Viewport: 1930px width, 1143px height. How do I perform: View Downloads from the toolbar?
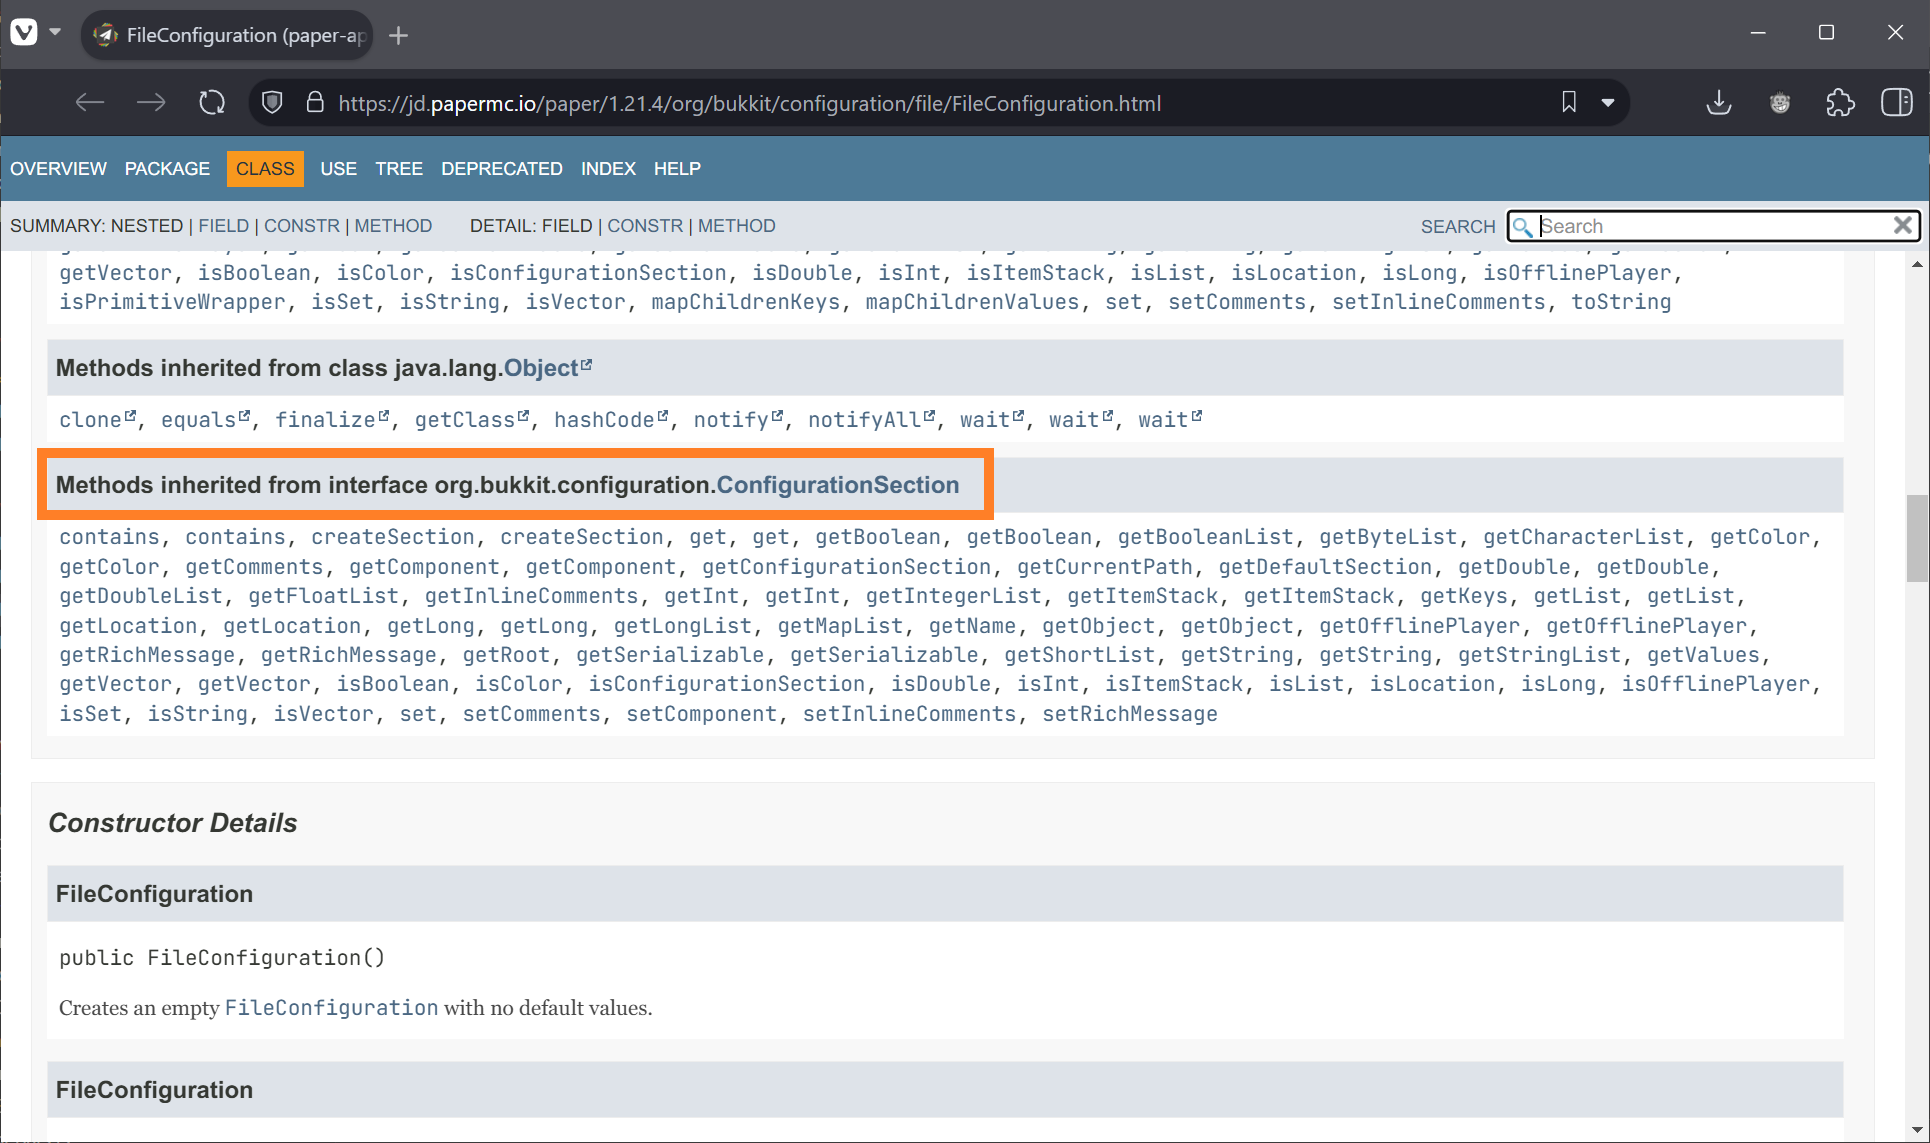(x=1718, y=102)
